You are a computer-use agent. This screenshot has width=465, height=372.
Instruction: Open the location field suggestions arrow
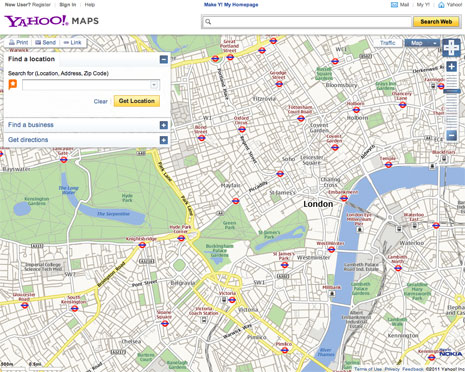tap(154, 85)
